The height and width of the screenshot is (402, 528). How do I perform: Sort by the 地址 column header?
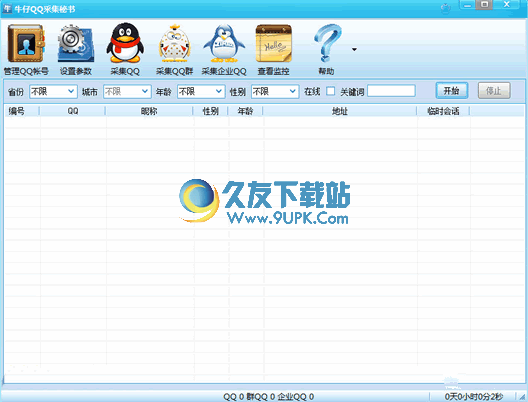coord(339,111)
